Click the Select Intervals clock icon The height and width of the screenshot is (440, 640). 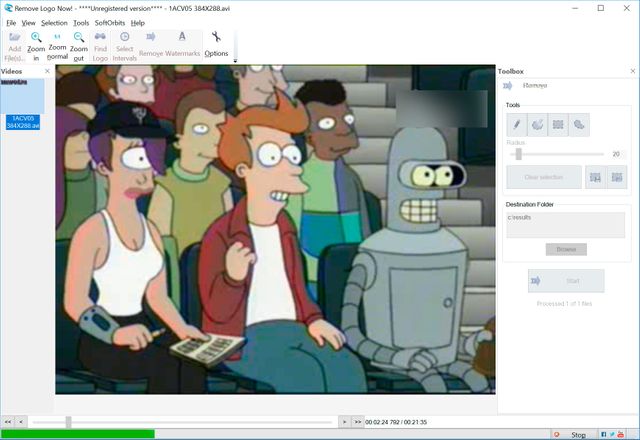tap(125, 45)
